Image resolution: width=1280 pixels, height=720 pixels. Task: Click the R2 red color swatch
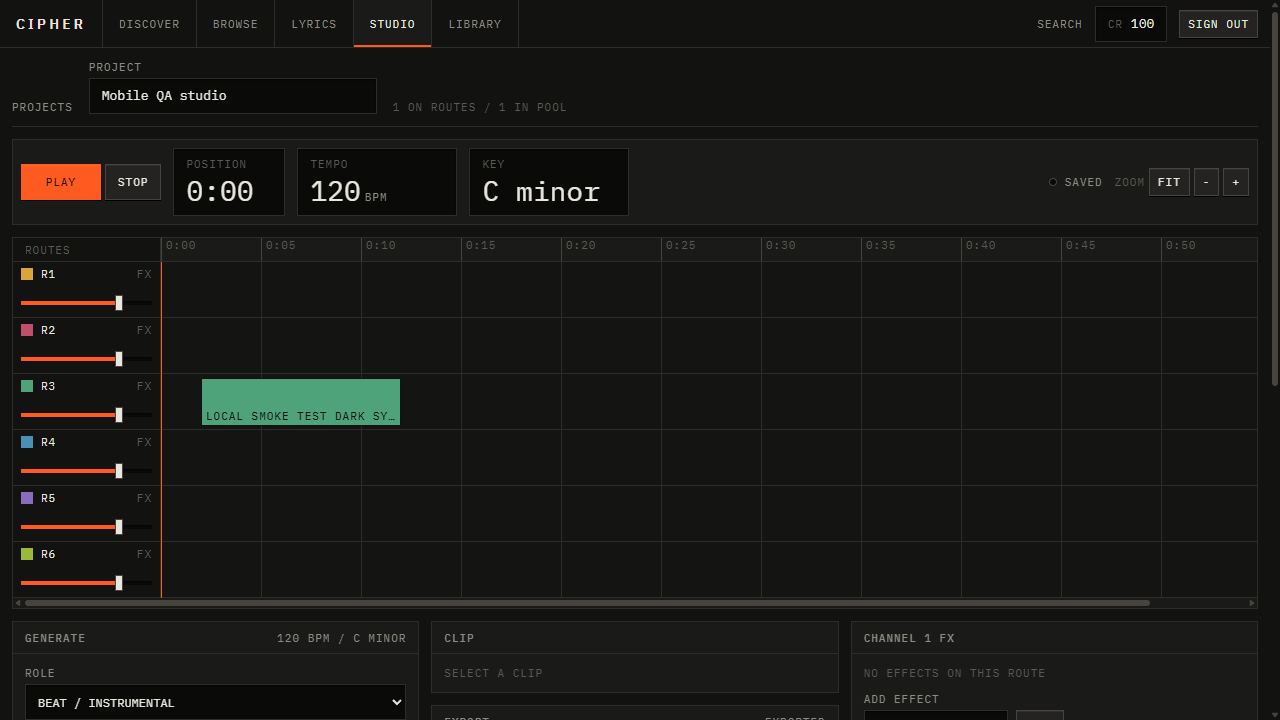(x=27, y=330)
